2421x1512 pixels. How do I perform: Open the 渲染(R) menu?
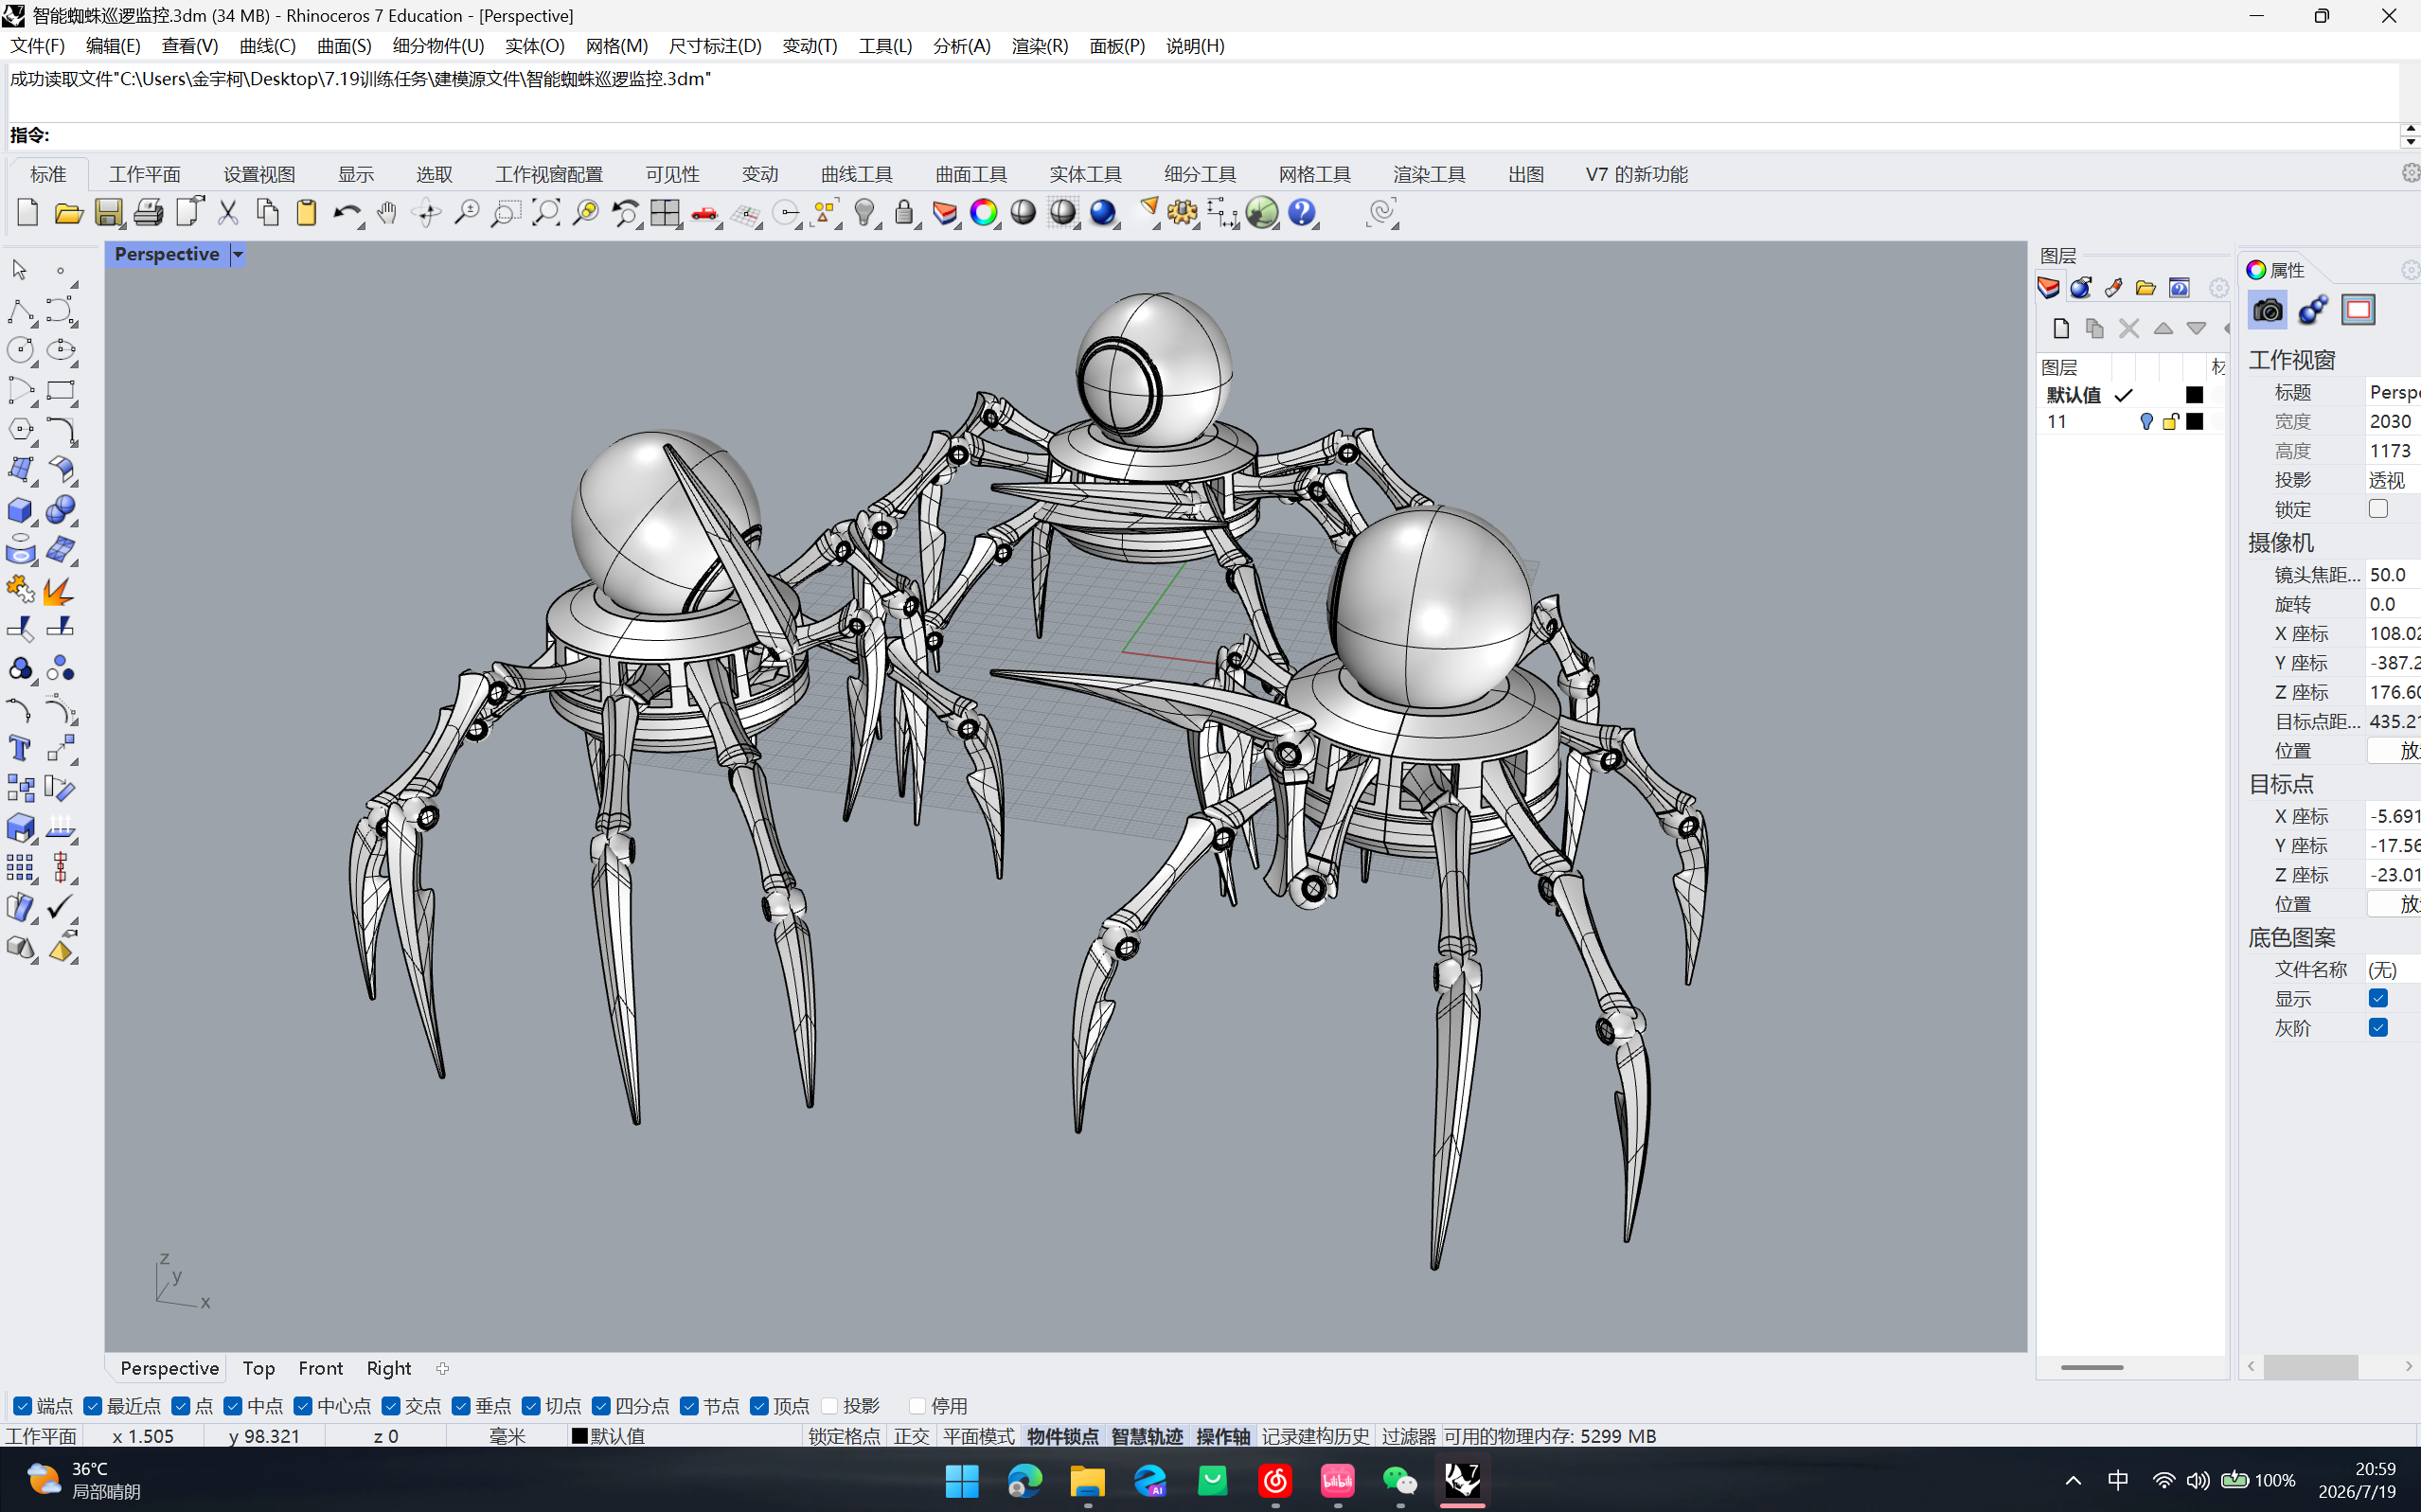point(1040,46)
